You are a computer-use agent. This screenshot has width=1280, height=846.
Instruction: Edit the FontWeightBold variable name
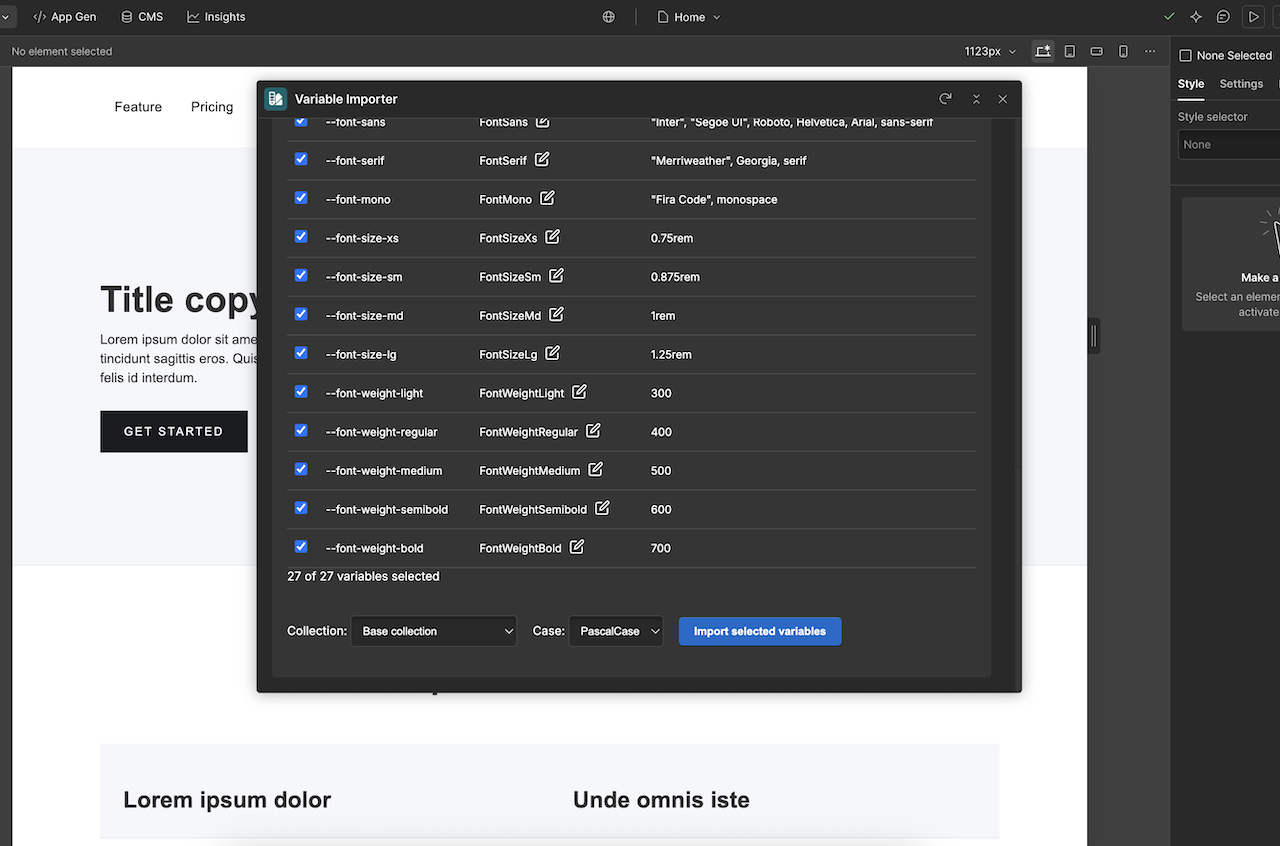(577, 547)
